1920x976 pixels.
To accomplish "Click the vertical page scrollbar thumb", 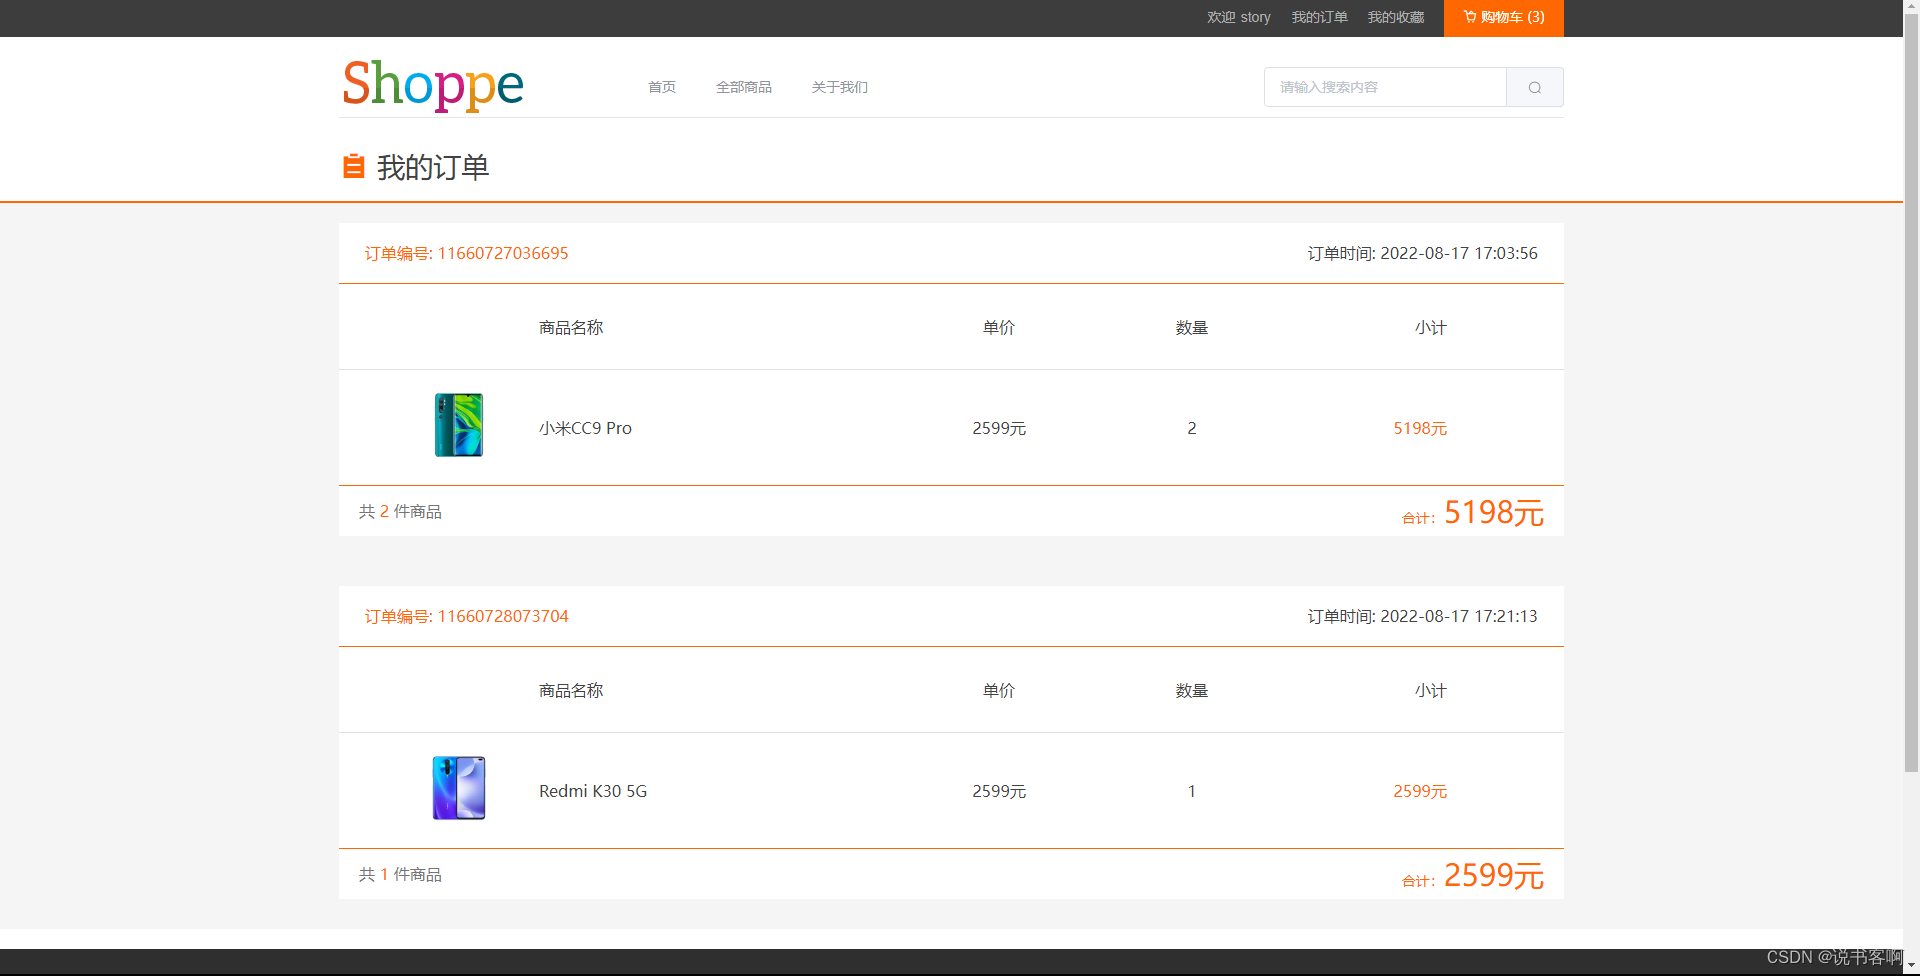I will click(1911, 393).
